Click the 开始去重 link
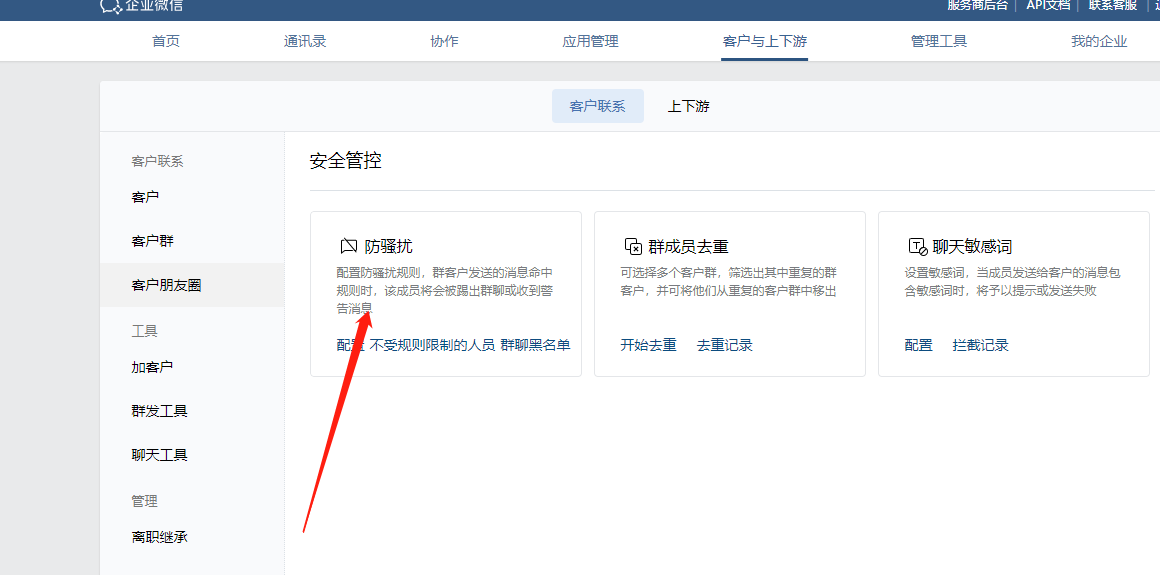 (649, 345)
